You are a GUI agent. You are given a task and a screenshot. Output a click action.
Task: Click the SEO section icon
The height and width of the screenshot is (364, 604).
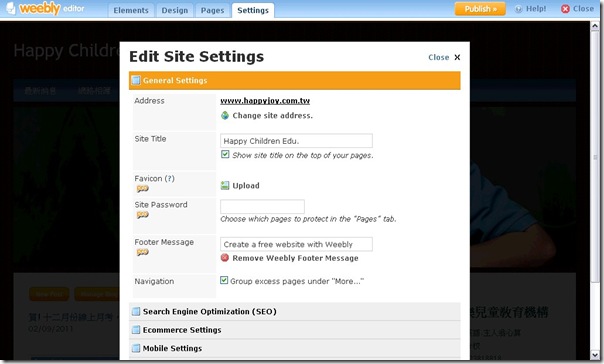coord(136,311)
